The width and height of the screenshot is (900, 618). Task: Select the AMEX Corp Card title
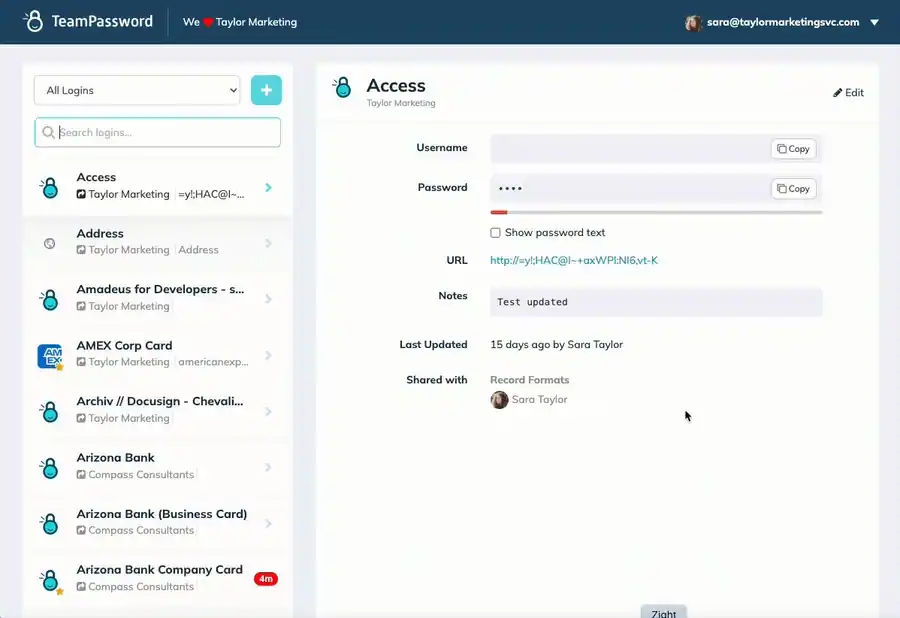(125, 345)
